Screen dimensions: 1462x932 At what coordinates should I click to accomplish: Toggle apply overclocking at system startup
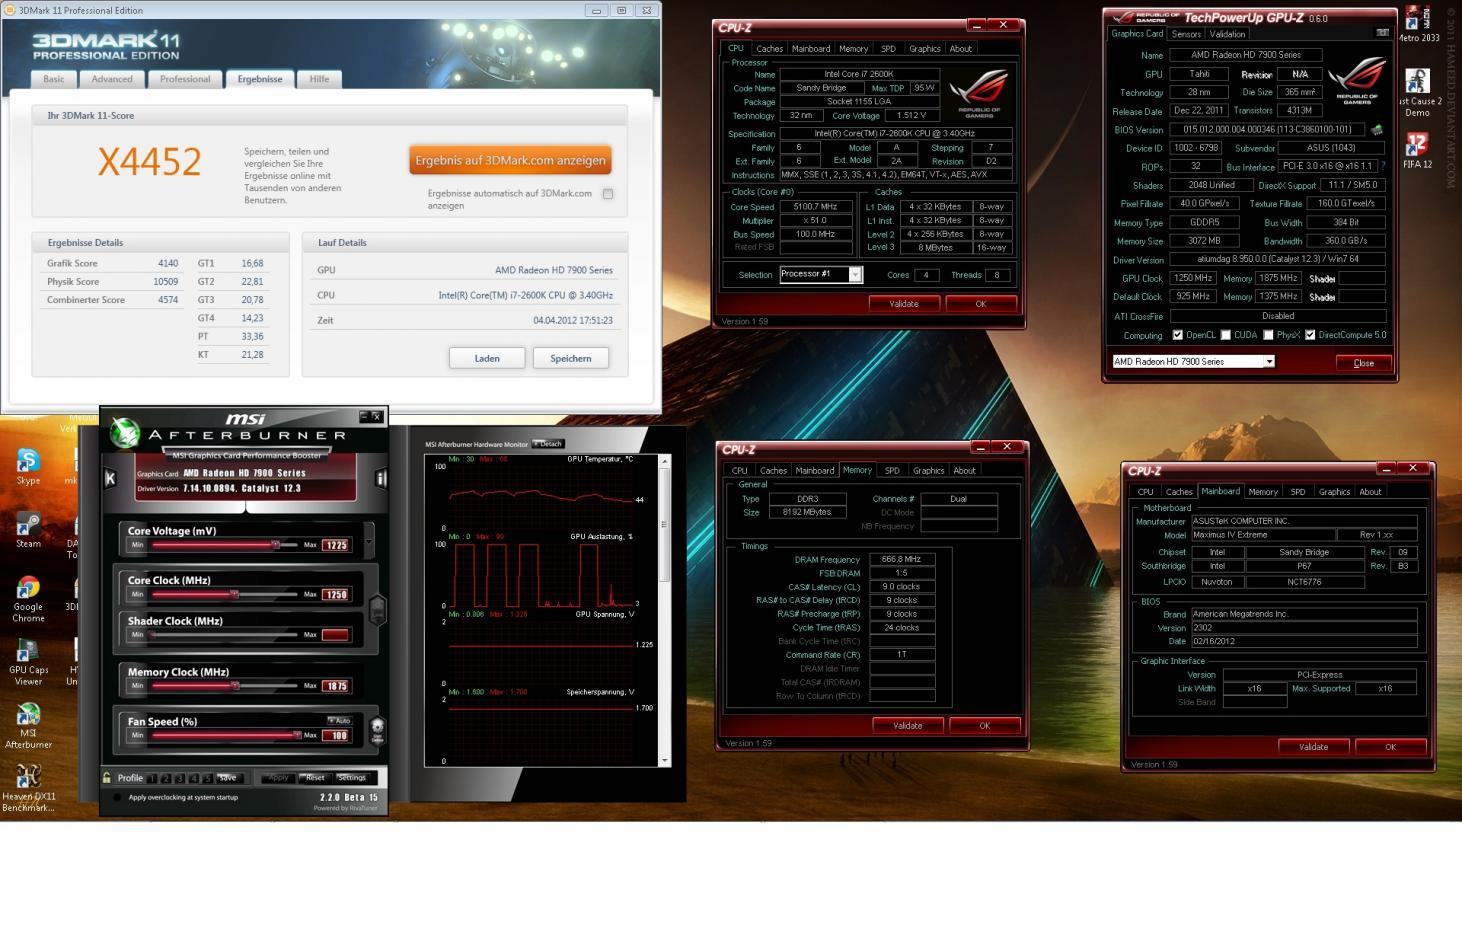pyautogui.click(x=118, y=797)
